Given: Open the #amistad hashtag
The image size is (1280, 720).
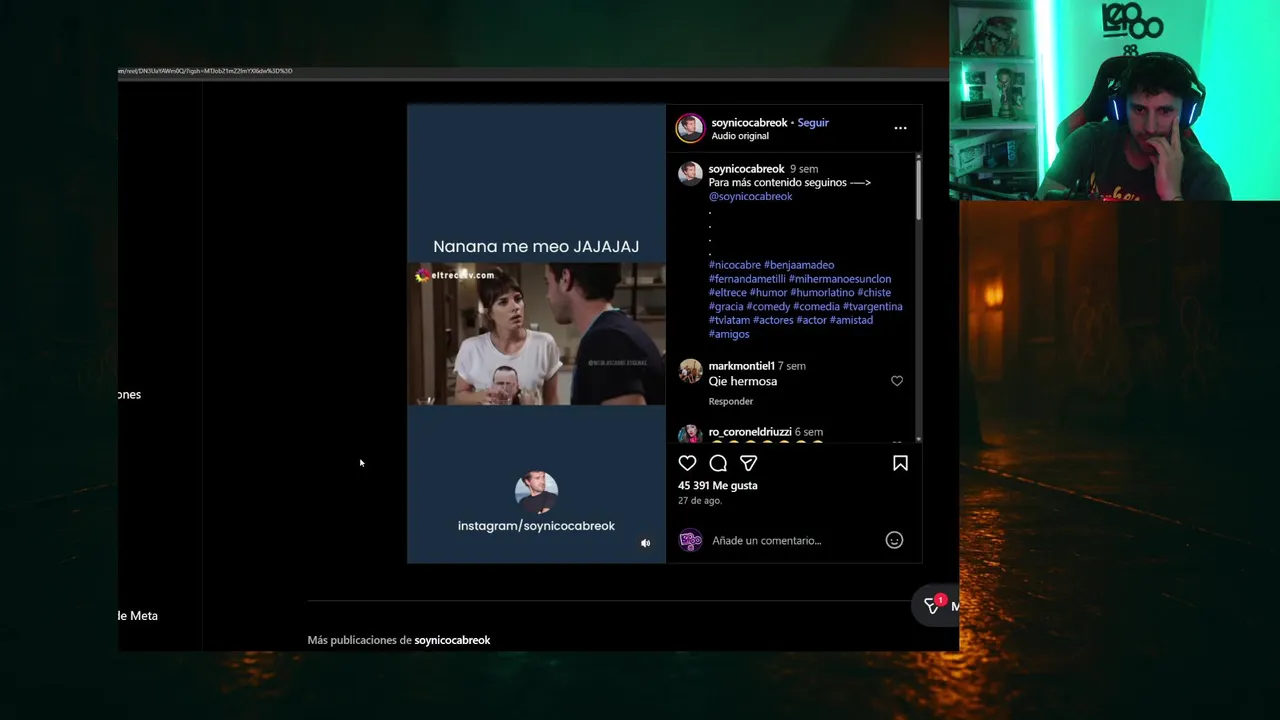Looking at the screenshot, I should 851,320.
